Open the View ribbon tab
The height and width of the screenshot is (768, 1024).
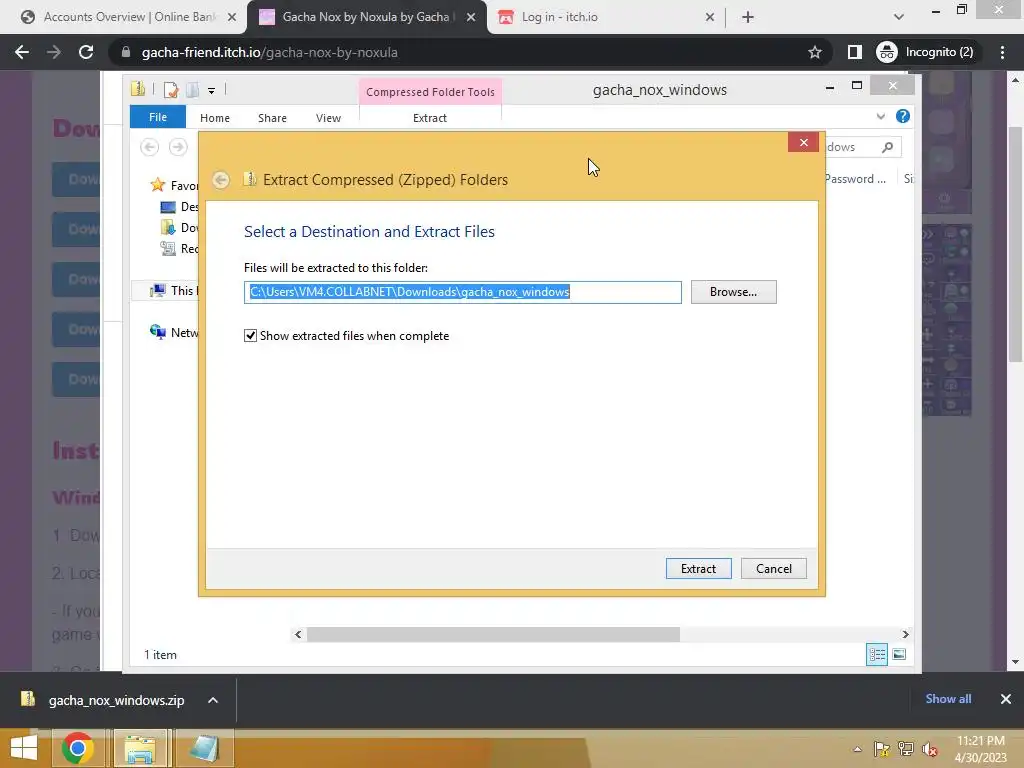[328, 118]
